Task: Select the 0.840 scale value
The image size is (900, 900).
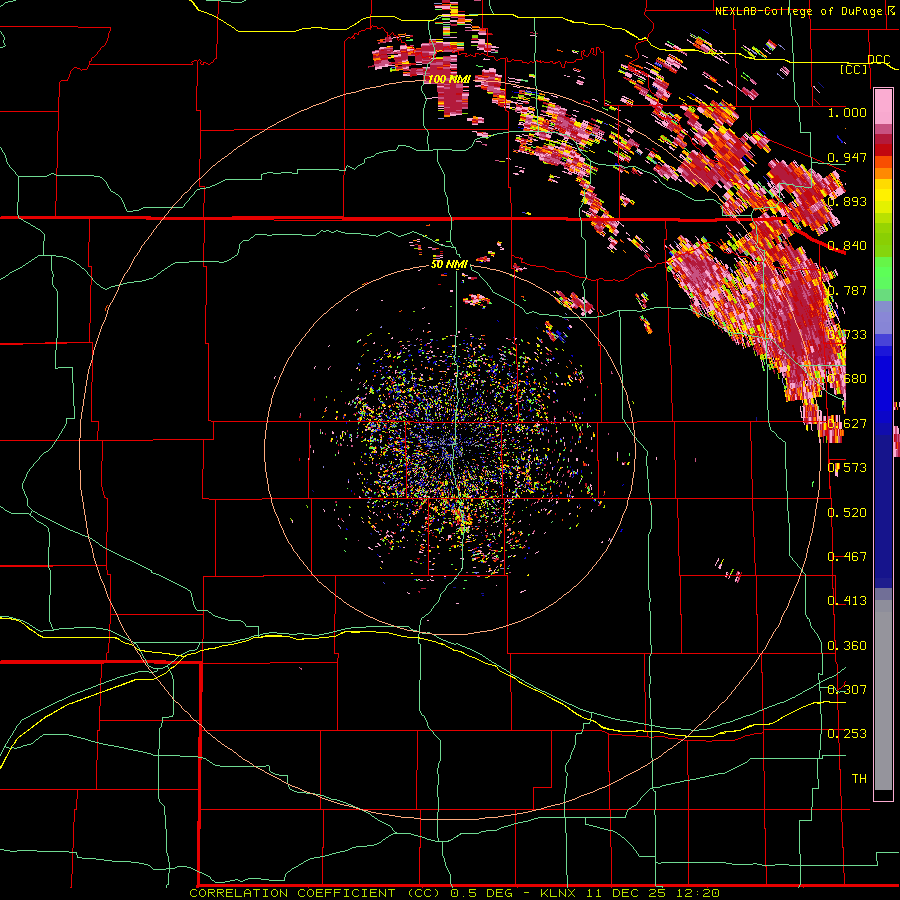Action: [x=847, y=246]
